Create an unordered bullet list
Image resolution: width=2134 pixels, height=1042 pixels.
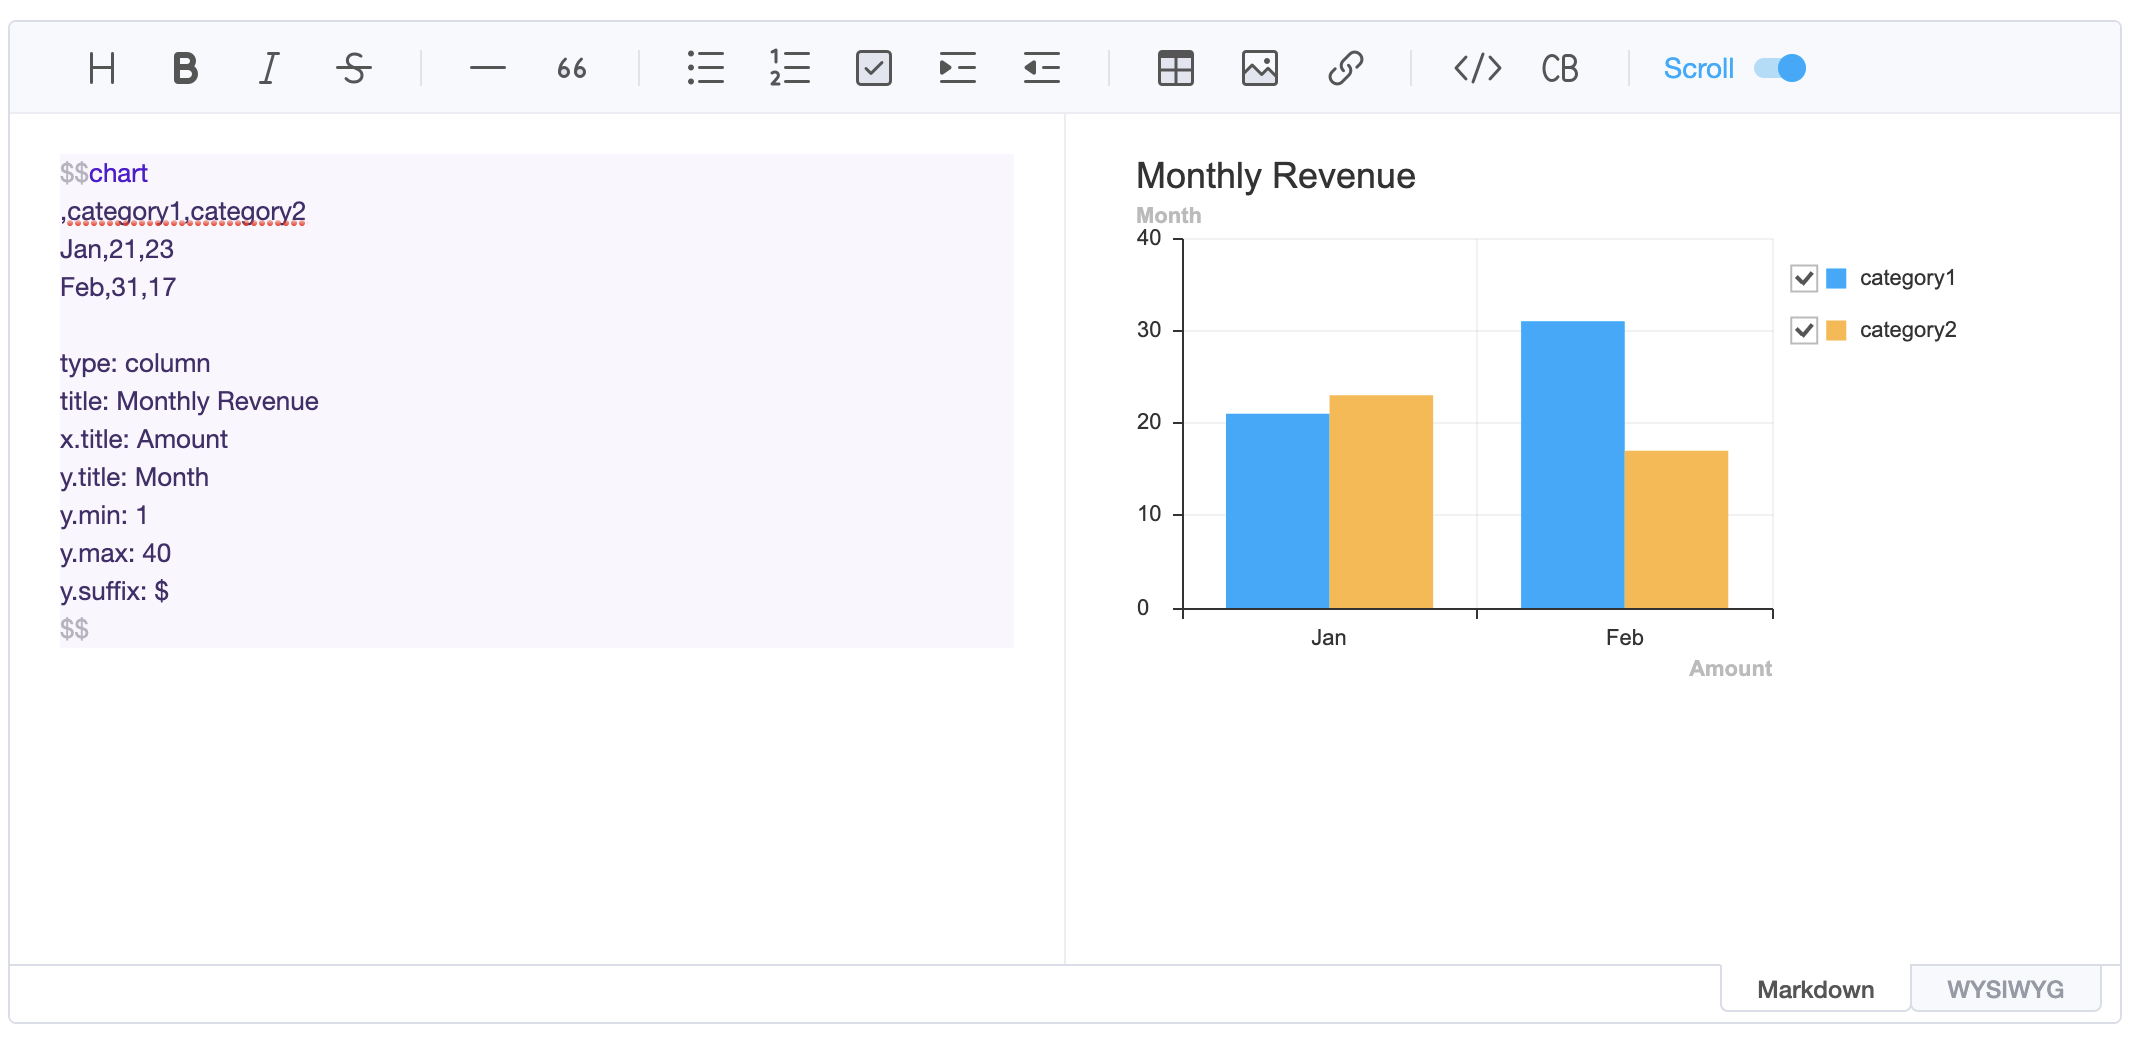coord(705,69)
